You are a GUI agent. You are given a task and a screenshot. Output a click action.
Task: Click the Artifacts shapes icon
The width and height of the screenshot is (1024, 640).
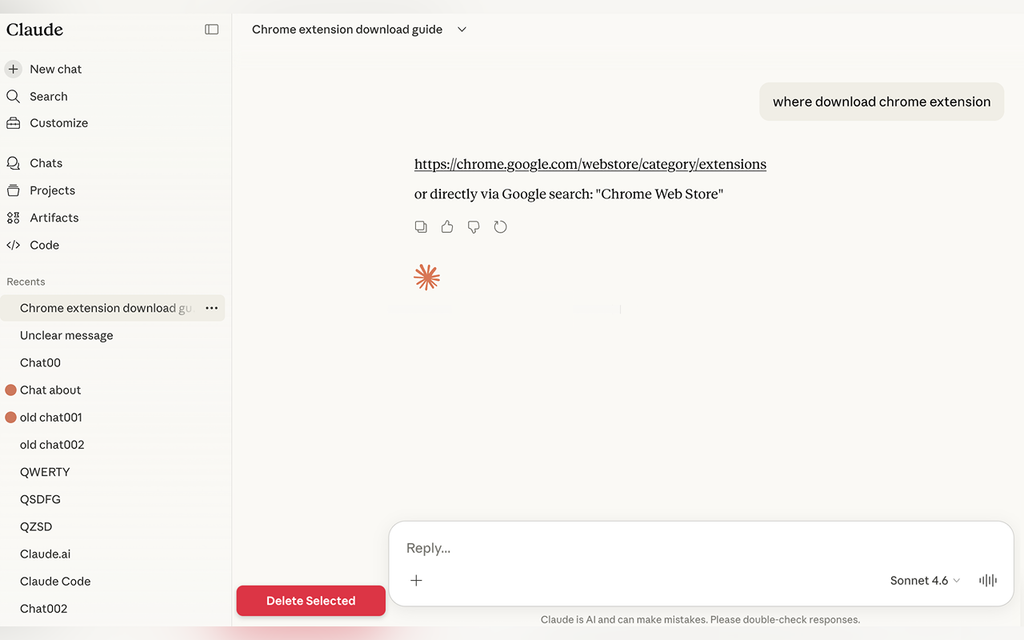point(13,218)
